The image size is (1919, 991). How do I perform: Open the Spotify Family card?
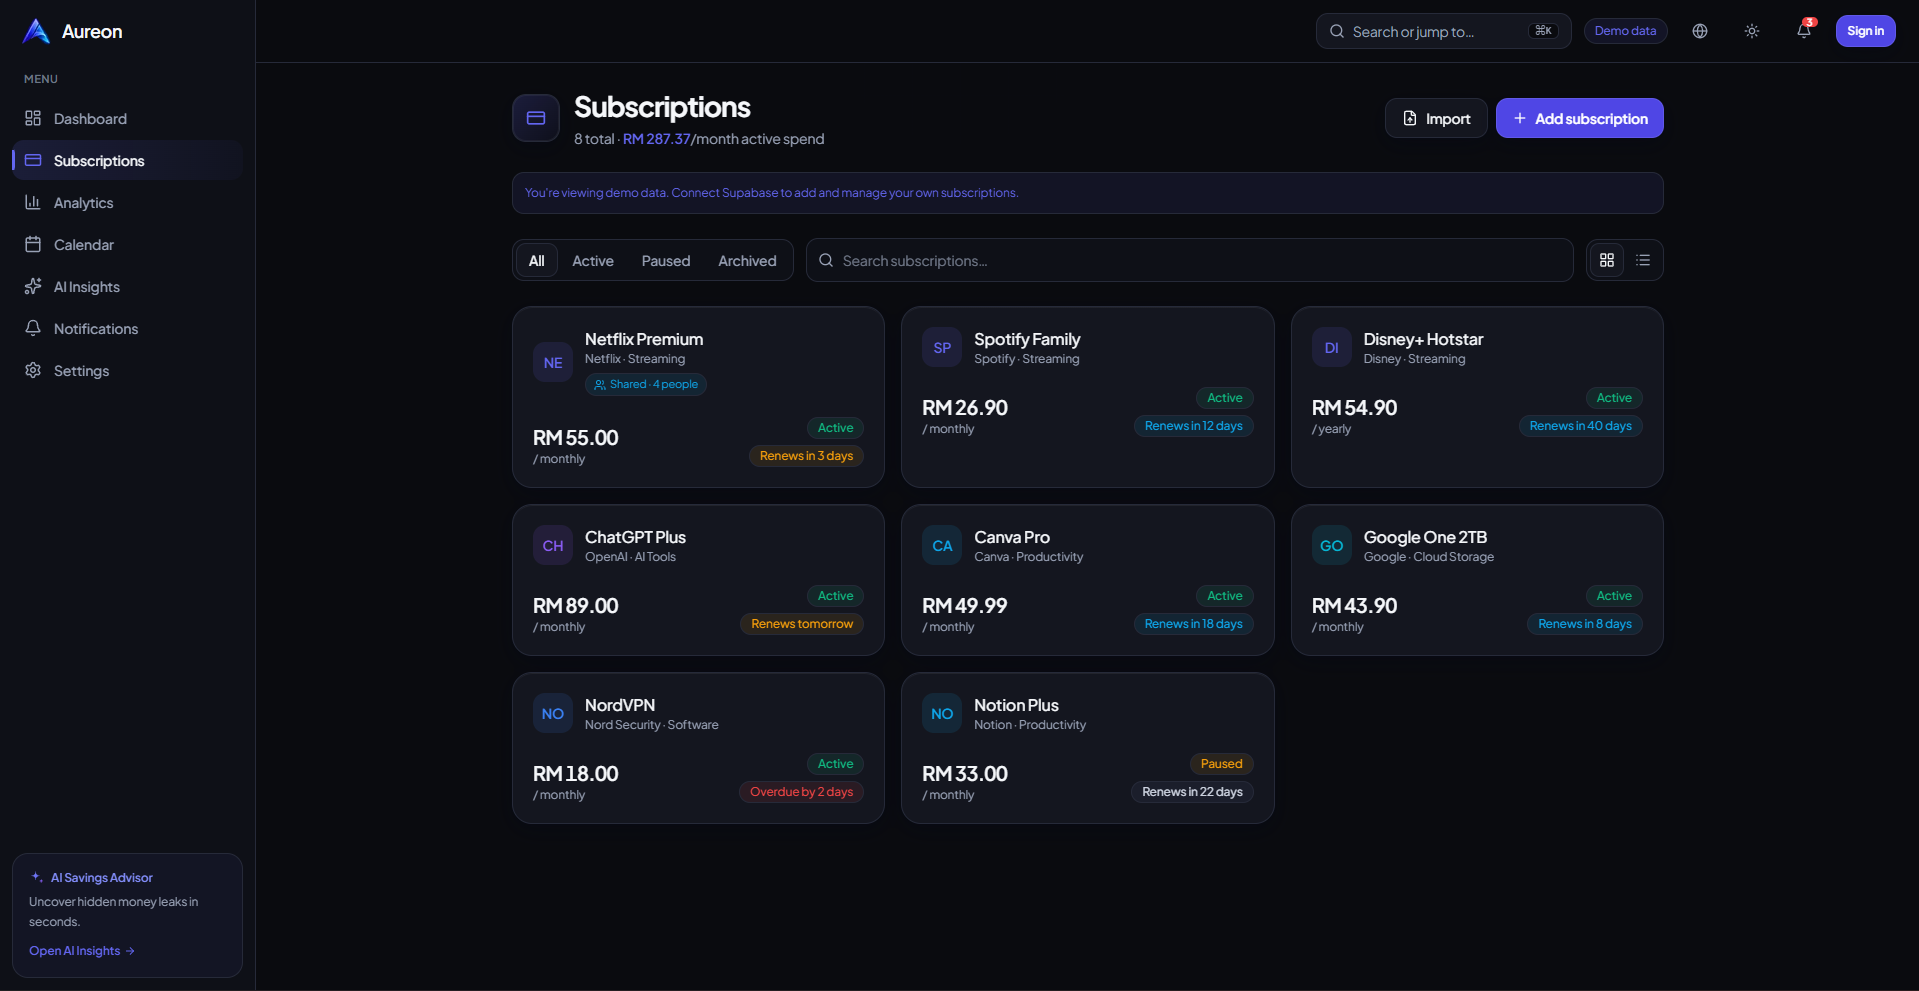[x=1087, y=397]
